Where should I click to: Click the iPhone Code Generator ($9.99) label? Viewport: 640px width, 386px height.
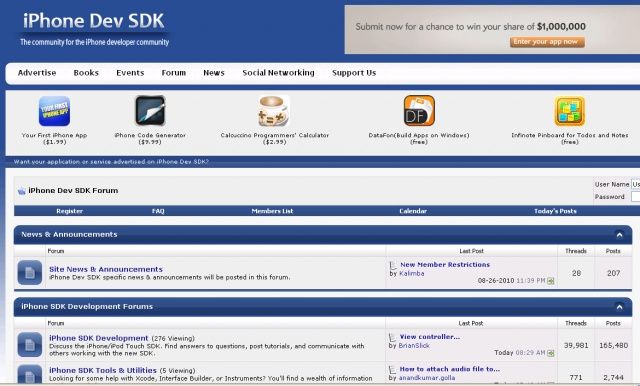point(150,138)
